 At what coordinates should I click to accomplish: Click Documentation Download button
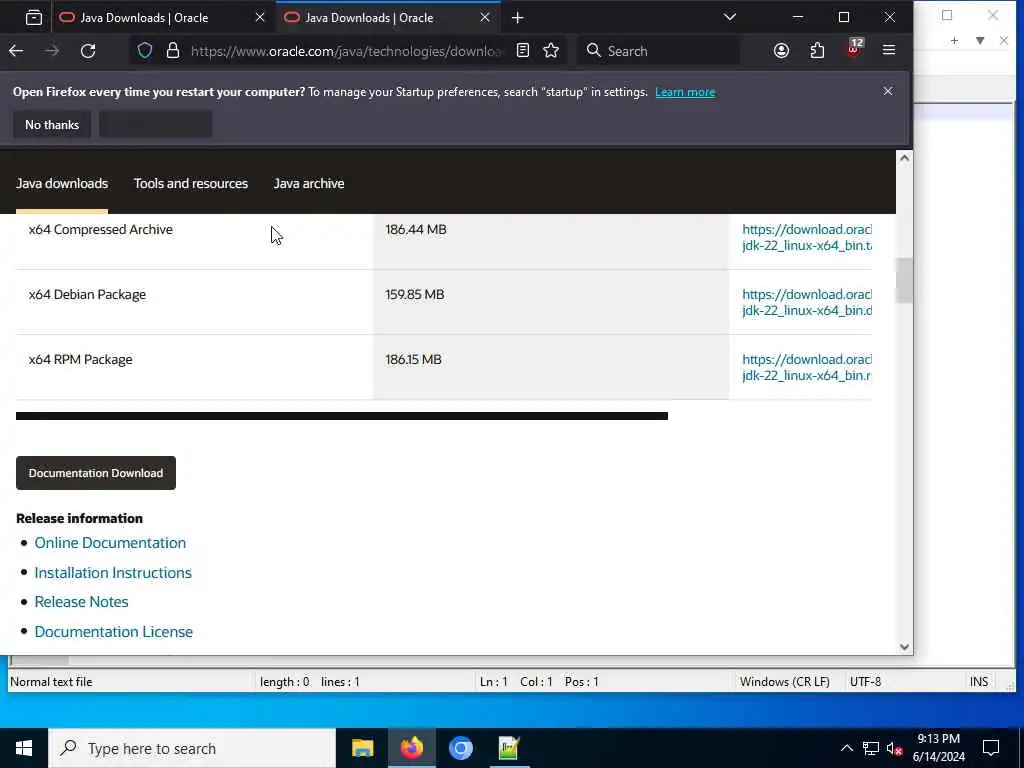[96, 473]
